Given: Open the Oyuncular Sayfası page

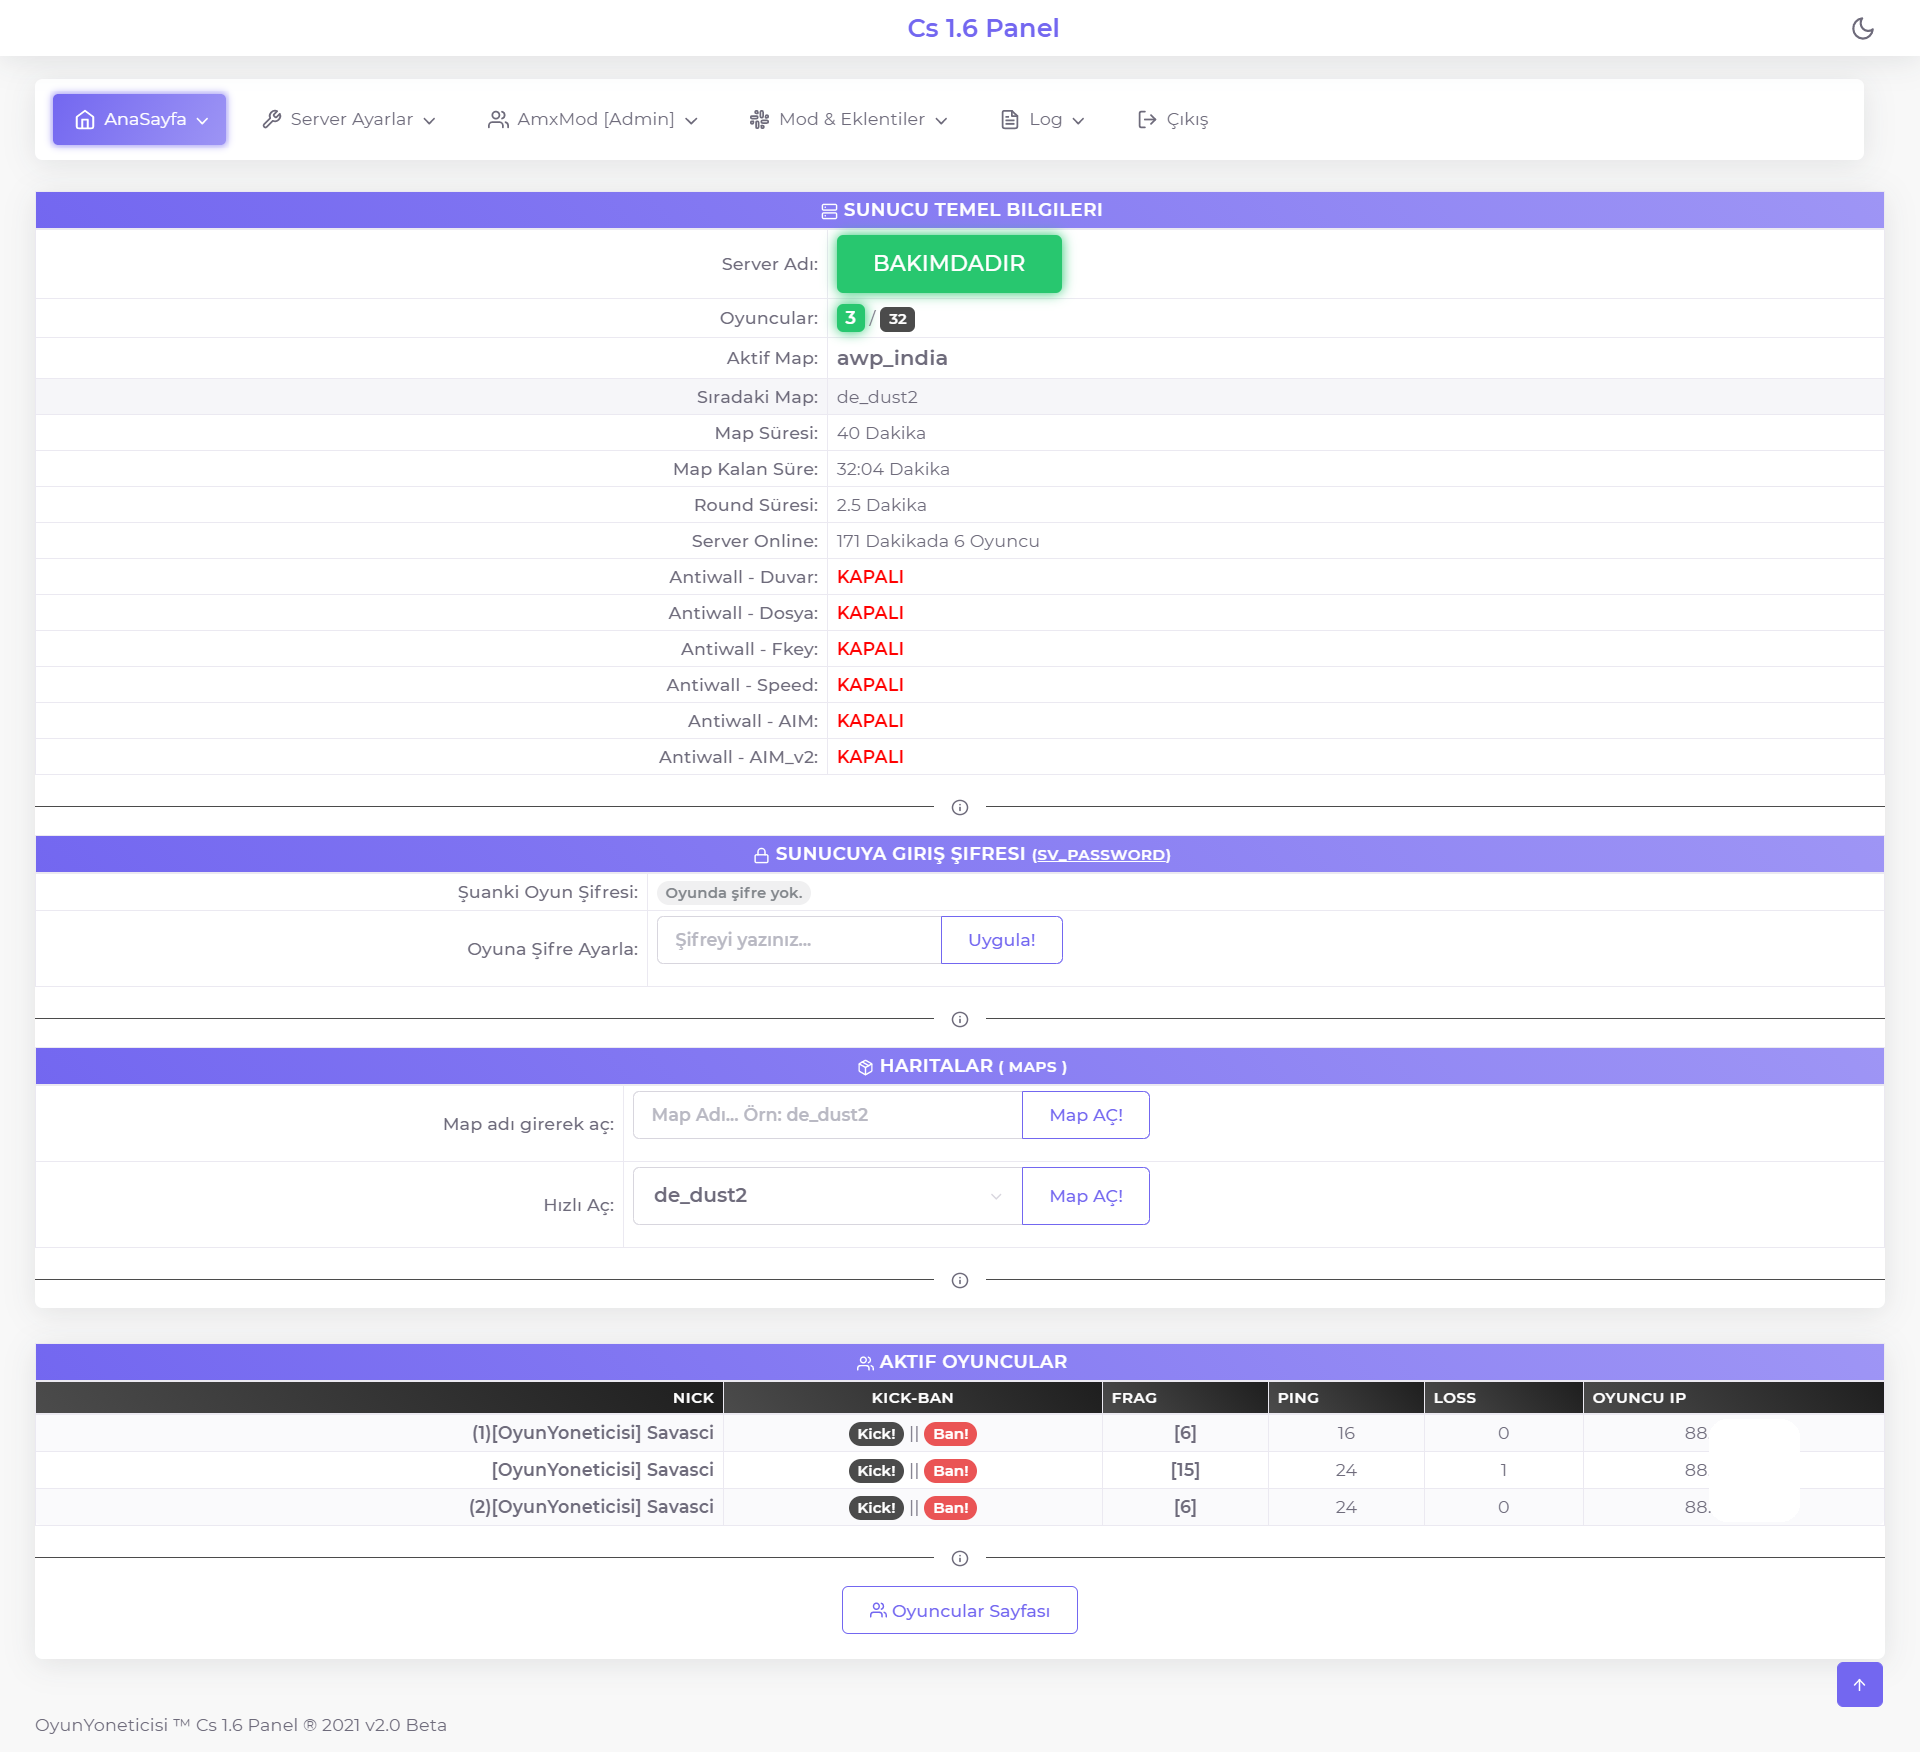Looking at the screenshot, I should click(960, 1610).
